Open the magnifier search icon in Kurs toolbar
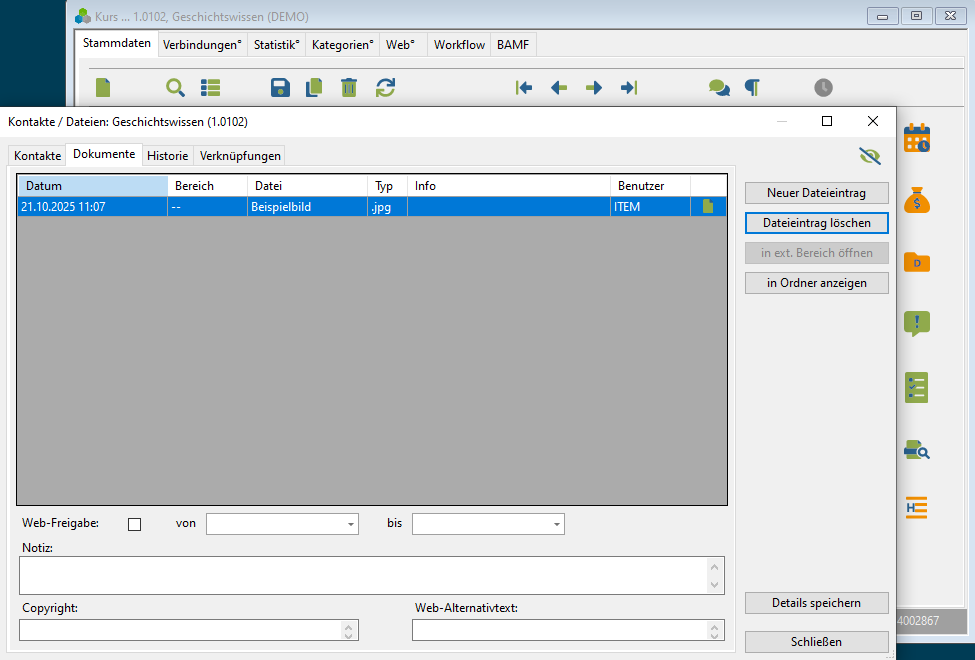 (x=175, y=88)
